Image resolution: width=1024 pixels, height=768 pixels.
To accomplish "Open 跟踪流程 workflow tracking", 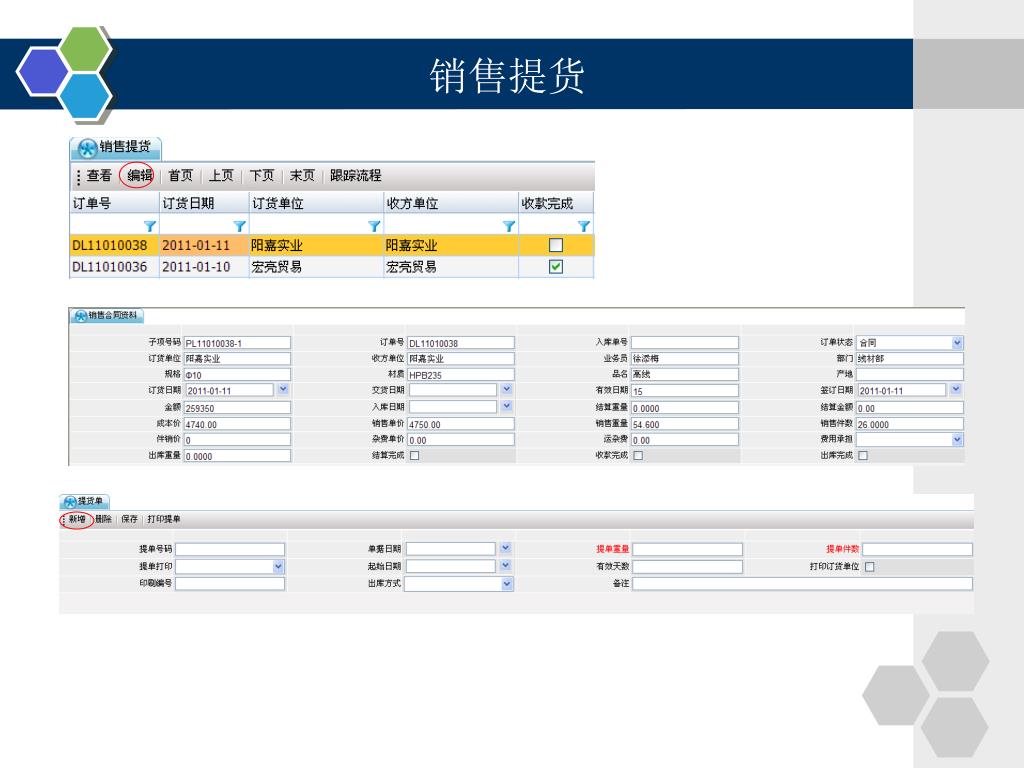I will tap(355, 176).
